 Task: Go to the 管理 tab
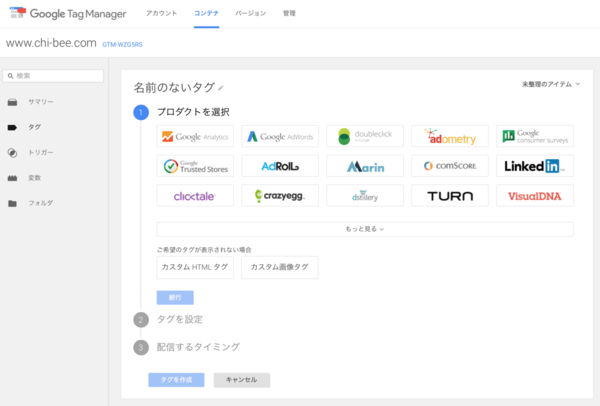(x=289, y=13)
